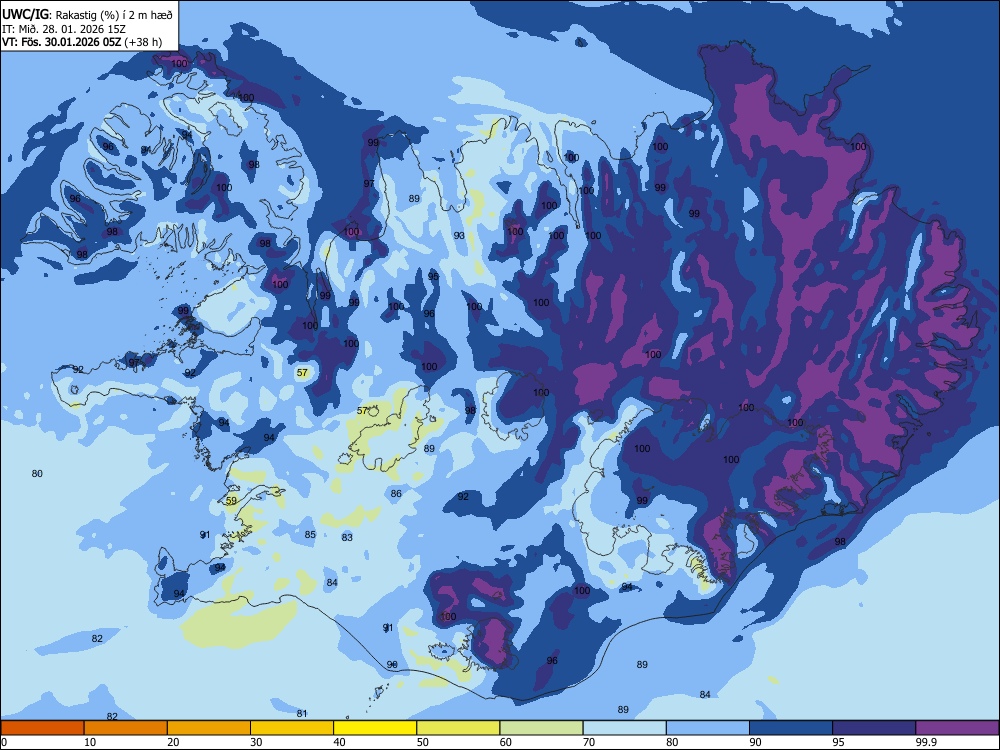Select the 20–30 amber legend swatch
This screenshot has width=1000, height=750.
(x=209, y=728)
